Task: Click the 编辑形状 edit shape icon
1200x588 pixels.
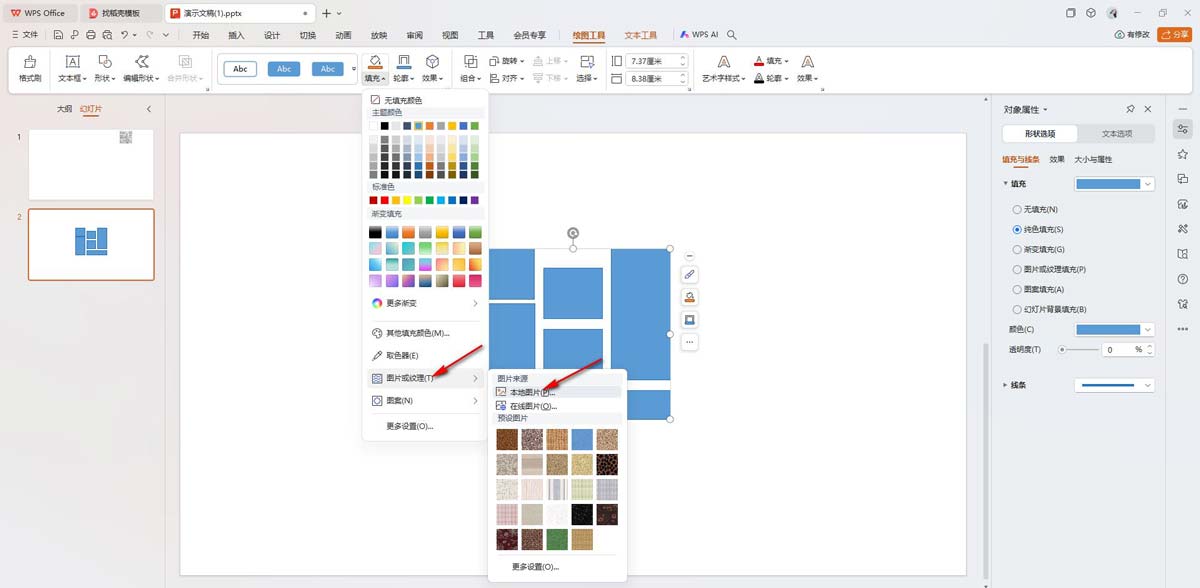Action: [142, 62]
